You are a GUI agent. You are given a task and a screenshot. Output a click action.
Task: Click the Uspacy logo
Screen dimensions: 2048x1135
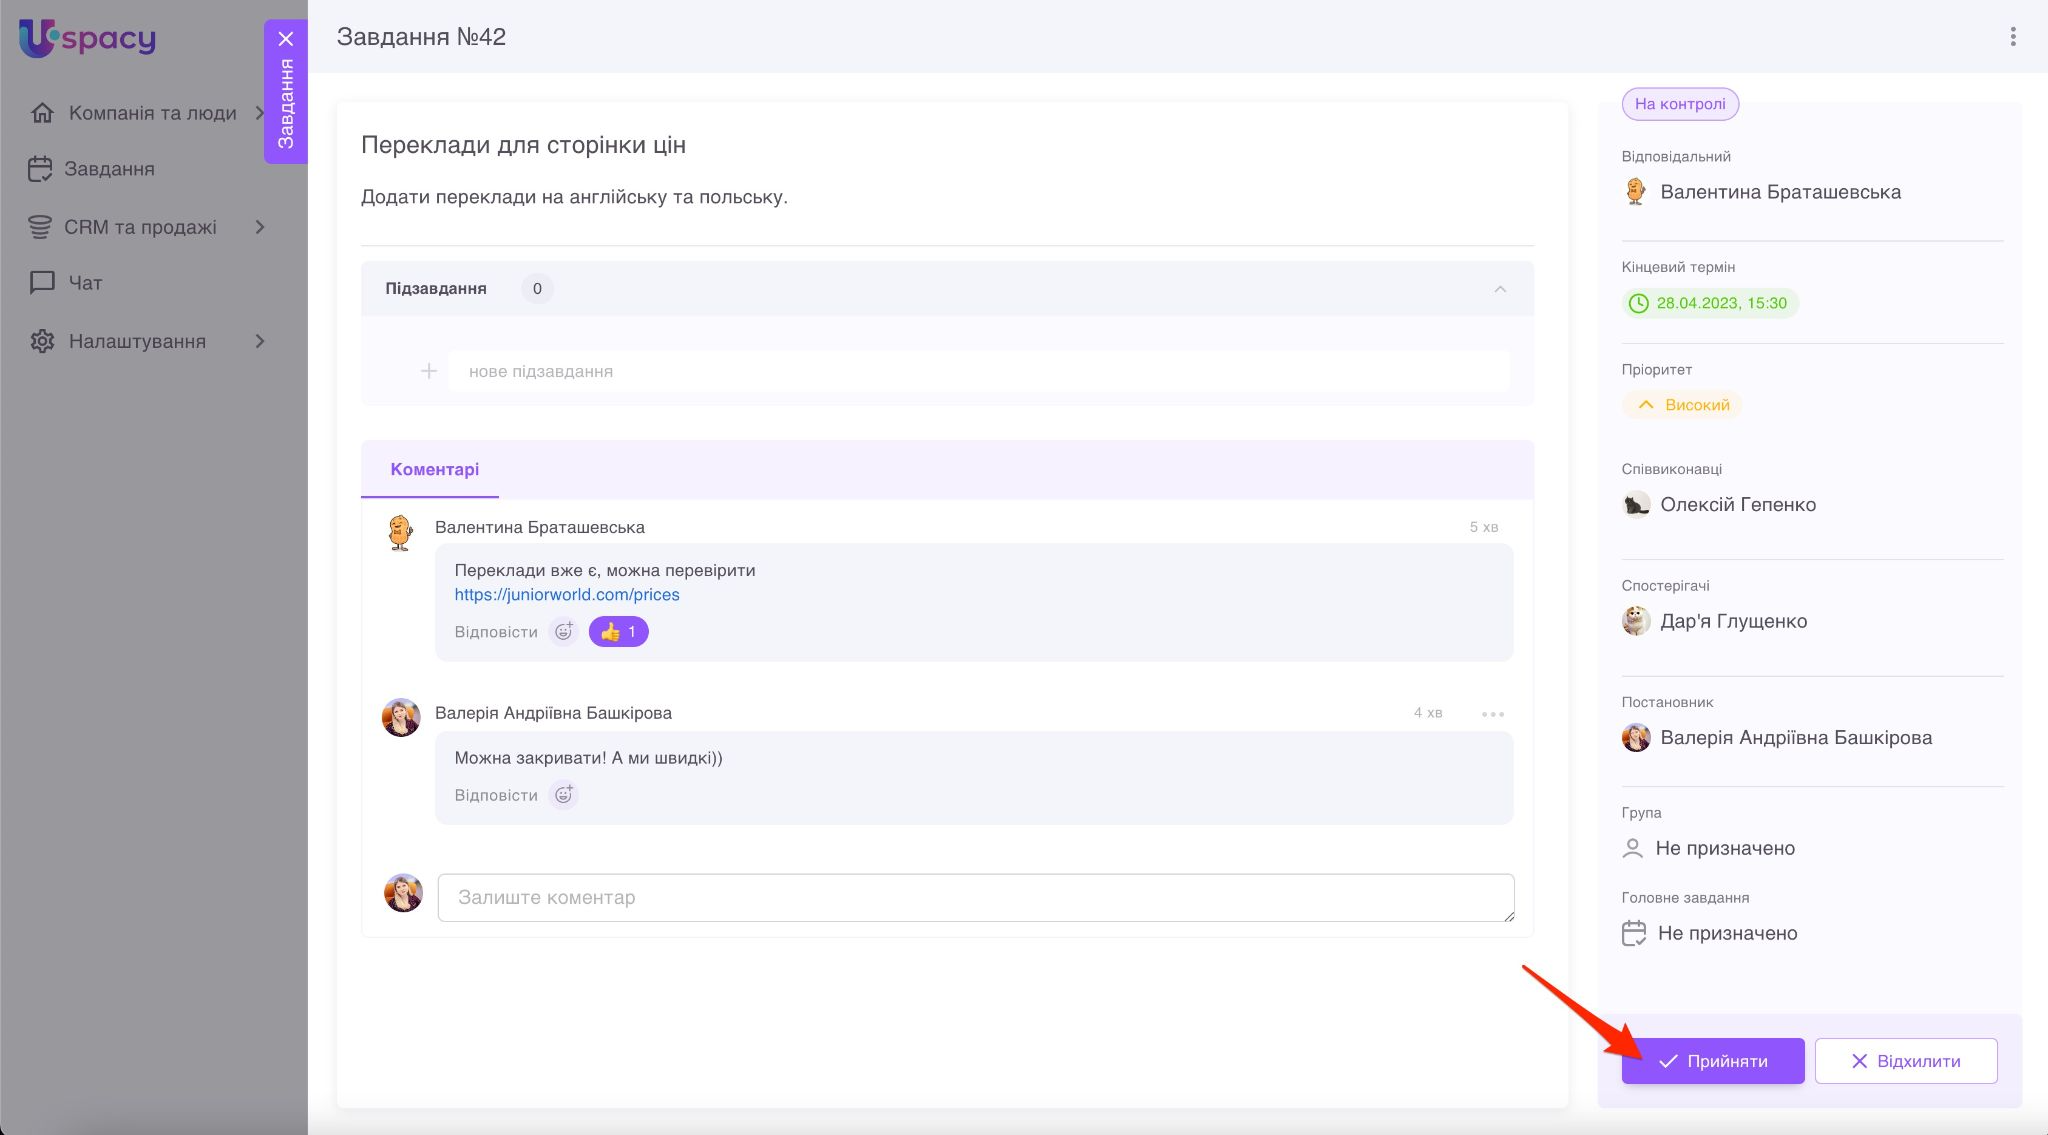88,39
